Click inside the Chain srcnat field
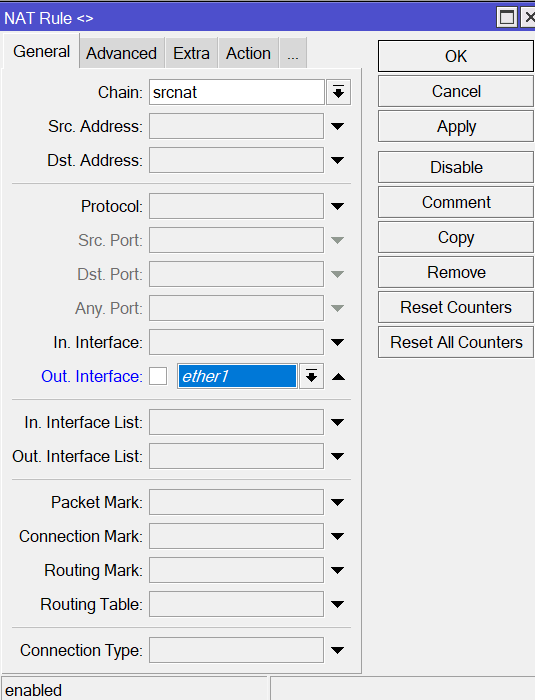The height and width of the screenshot is (700, 535). click(x=237, y=92)
